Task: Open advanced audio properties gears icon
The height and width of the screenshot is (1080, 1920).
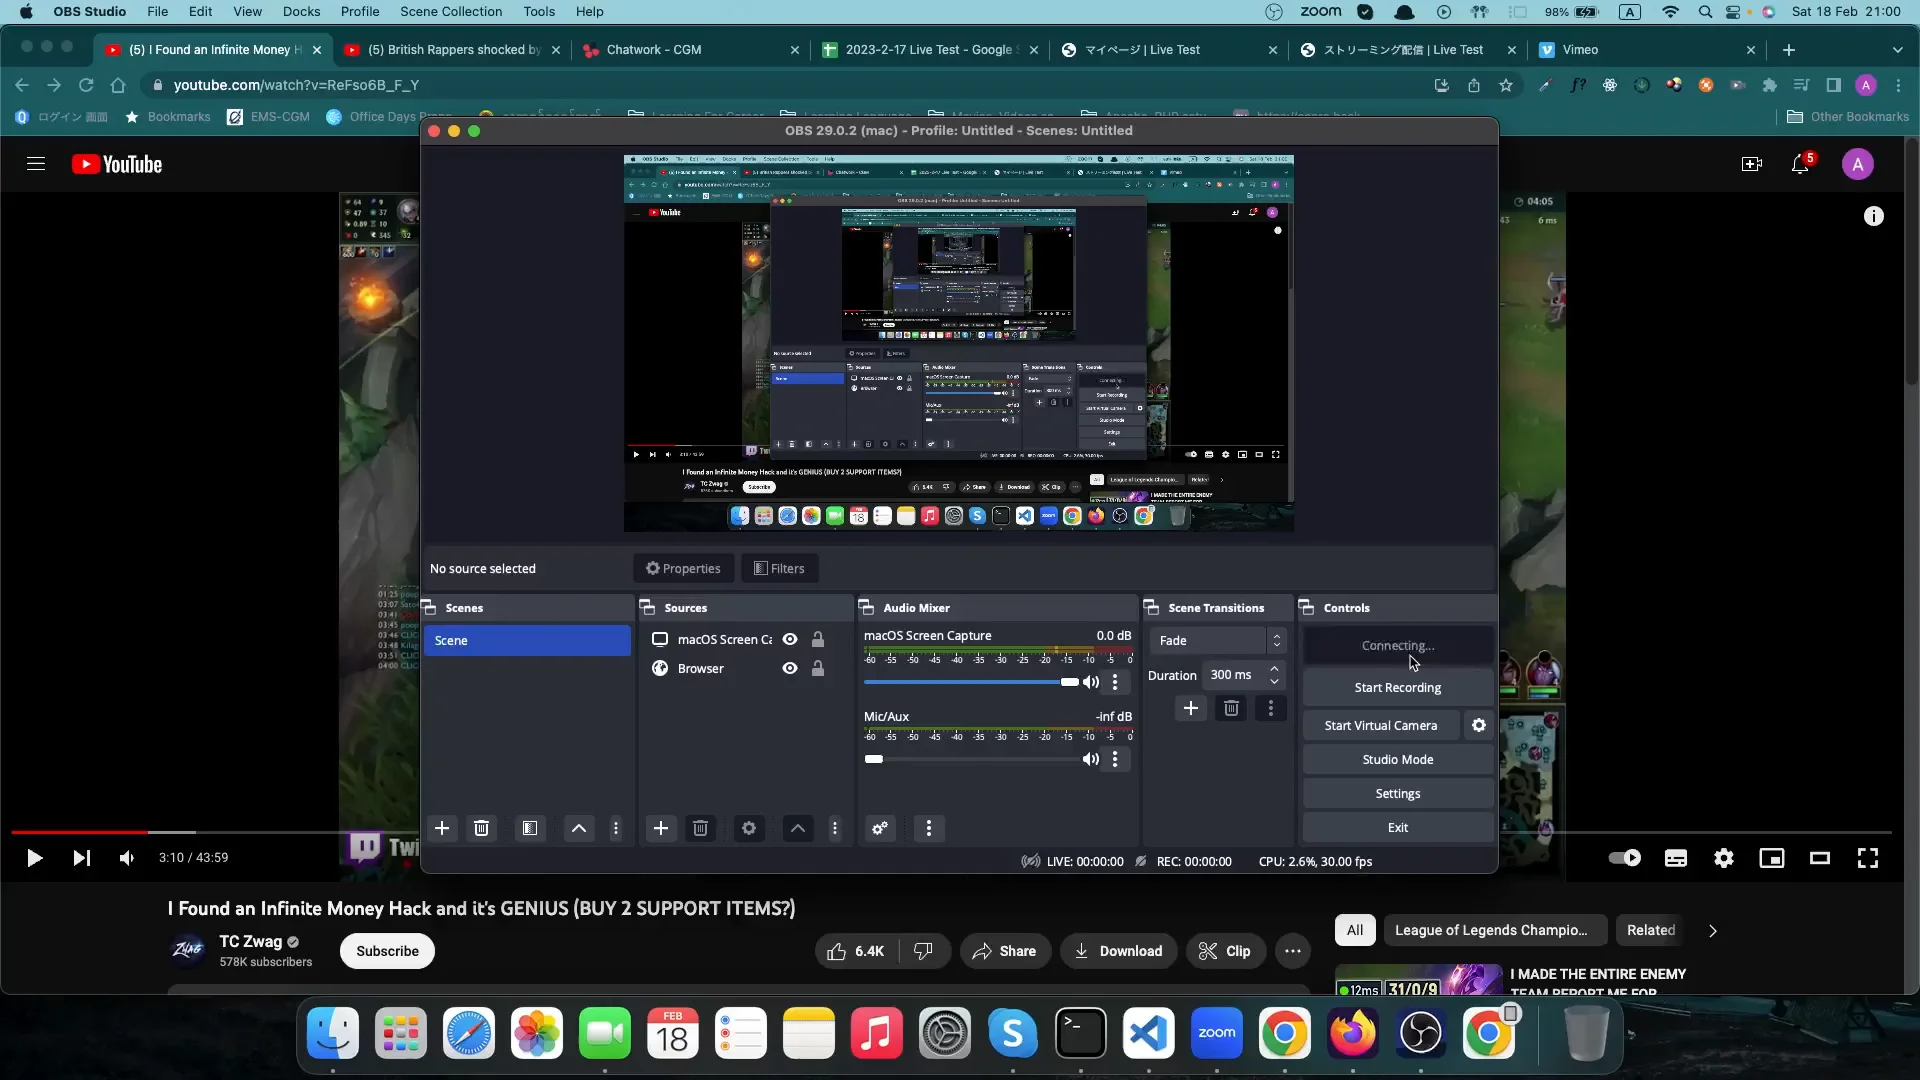Action: [x=880, y=828]
